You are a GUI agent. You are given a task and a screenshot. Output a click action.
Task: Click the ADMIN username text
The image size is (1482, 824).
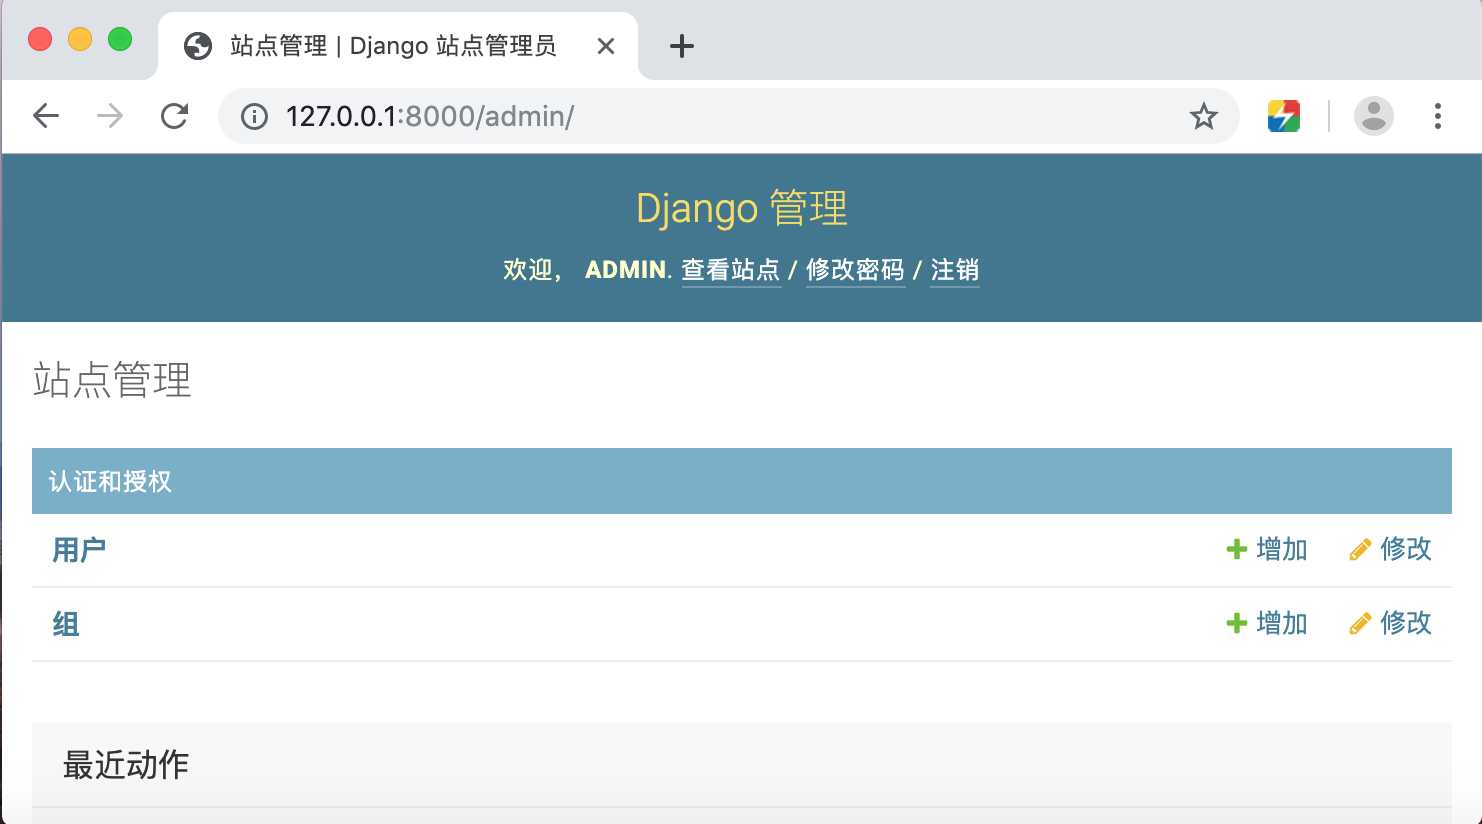pos(626,270)
